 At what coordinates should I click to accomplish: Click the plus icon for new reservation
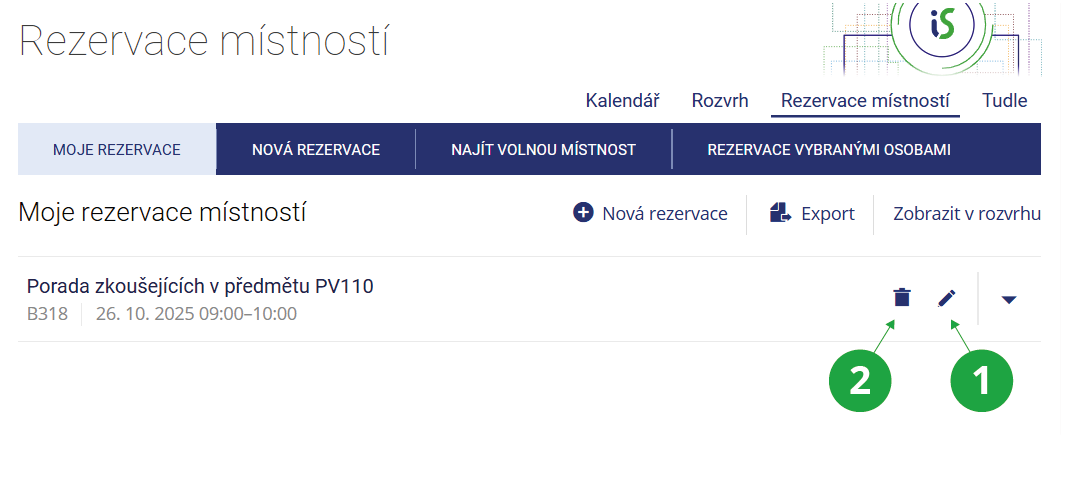click(x=583, y=213)
